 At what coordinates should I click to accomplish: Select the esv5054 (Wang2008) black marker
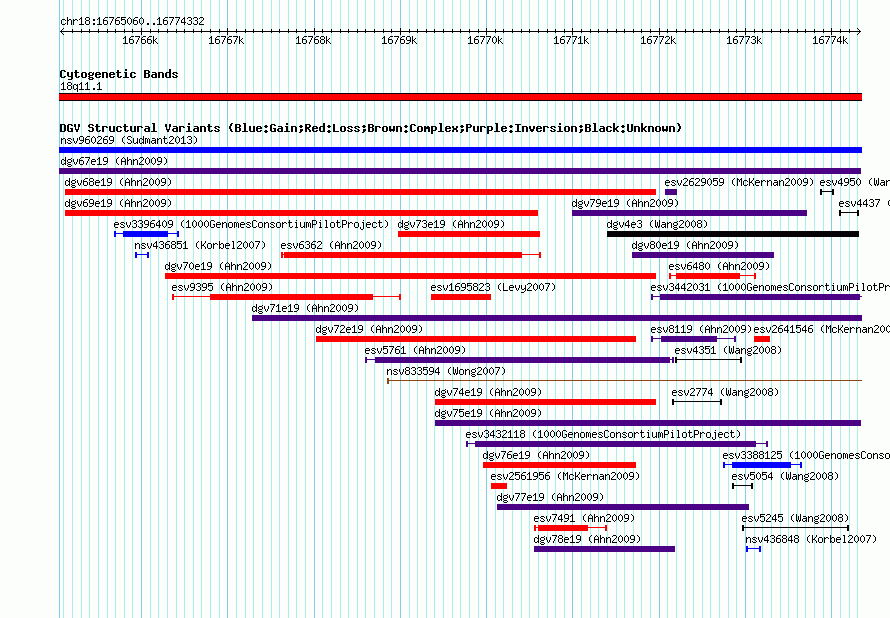[x=742, y=486]
